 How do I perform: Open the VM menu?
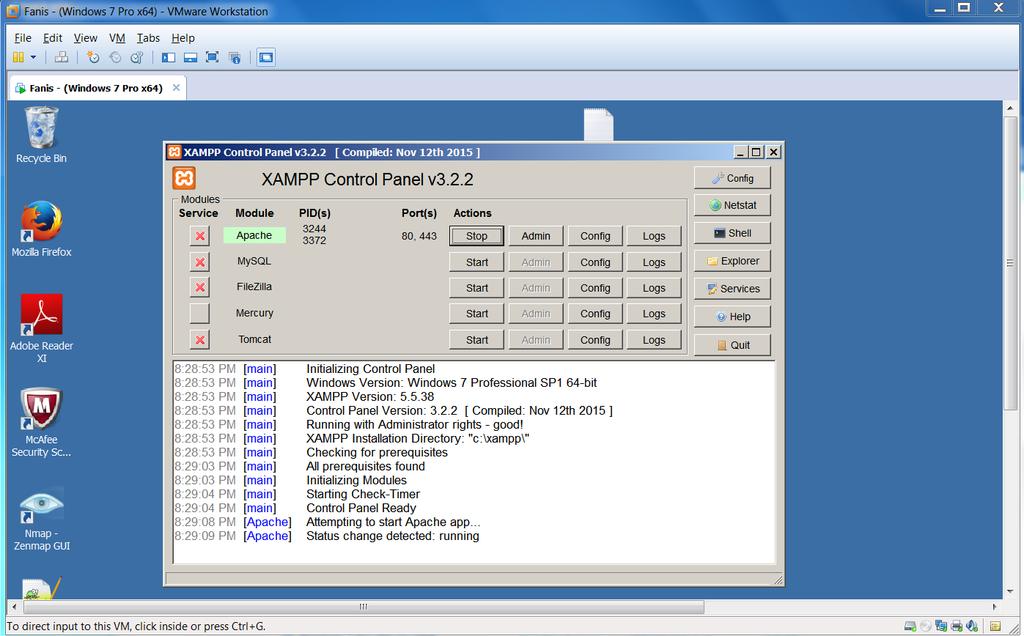[117, 38]
